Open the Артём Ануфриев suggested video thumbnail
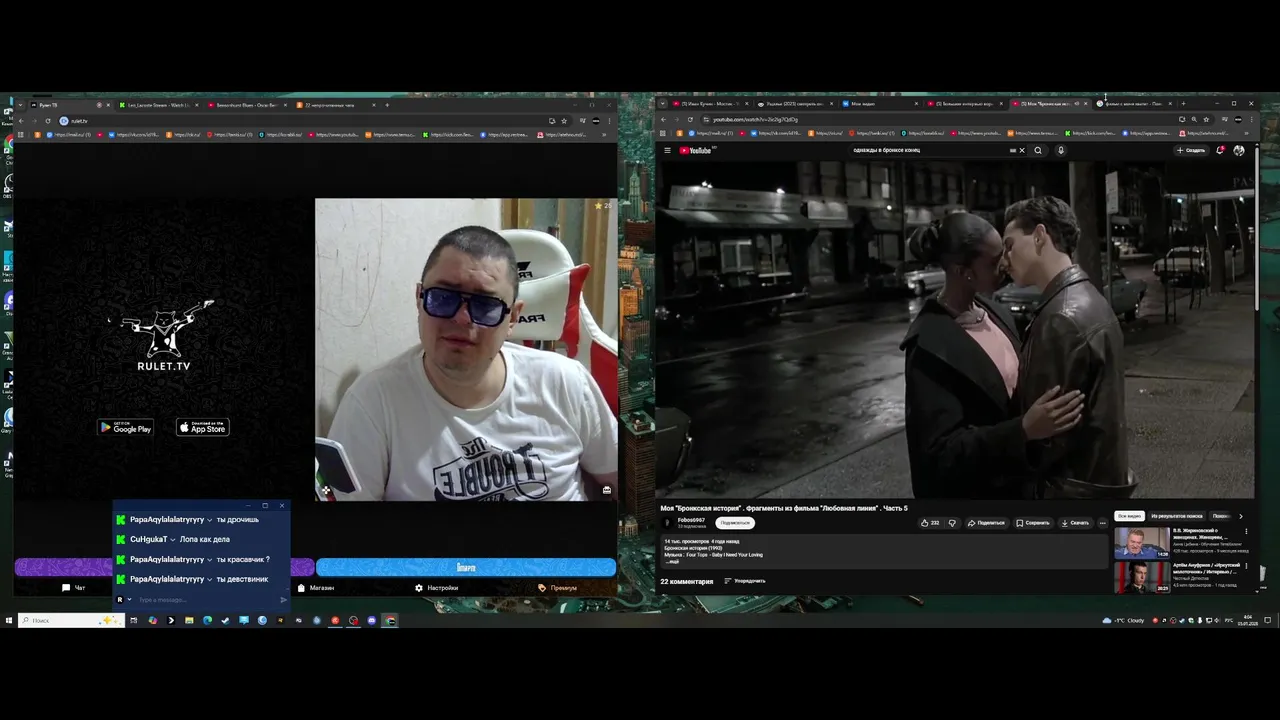Image resolution: width=1280 pixels, height=720 pixels. (x=1142, y=577)
